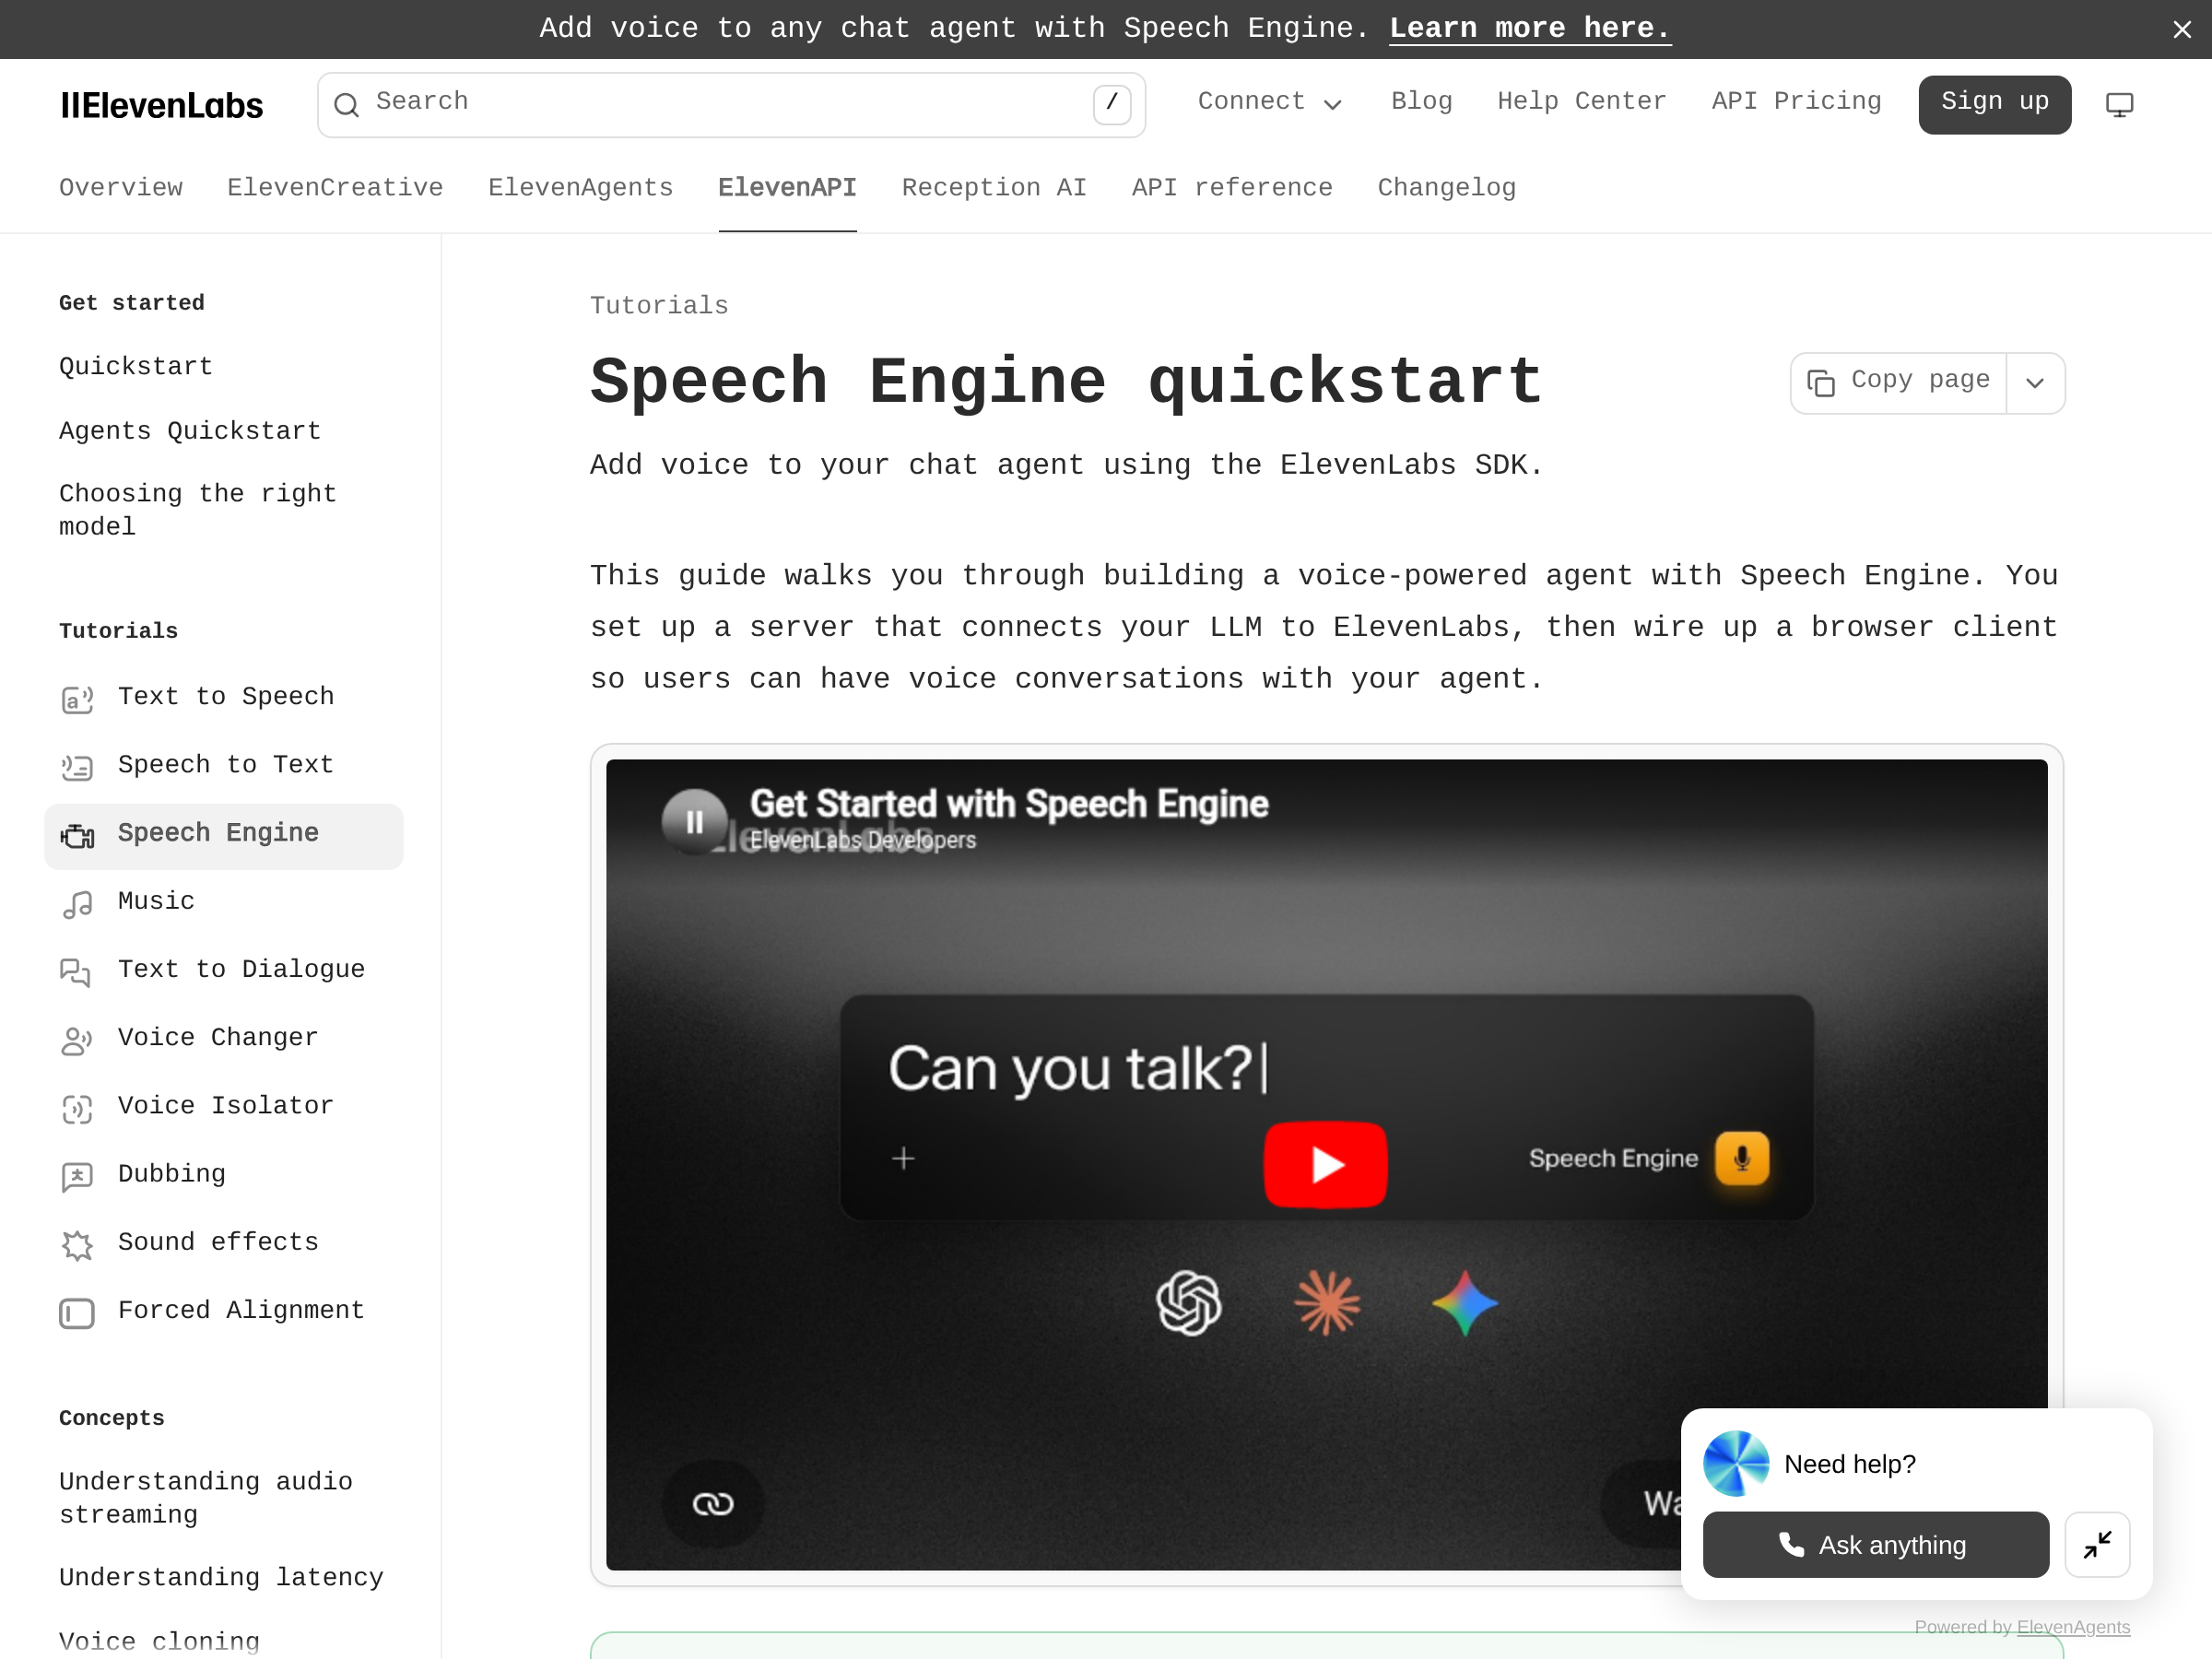Click the ElevenLabs Developers channel avatar
The height and width of the screenshot is (1659, 2212).
694,822
